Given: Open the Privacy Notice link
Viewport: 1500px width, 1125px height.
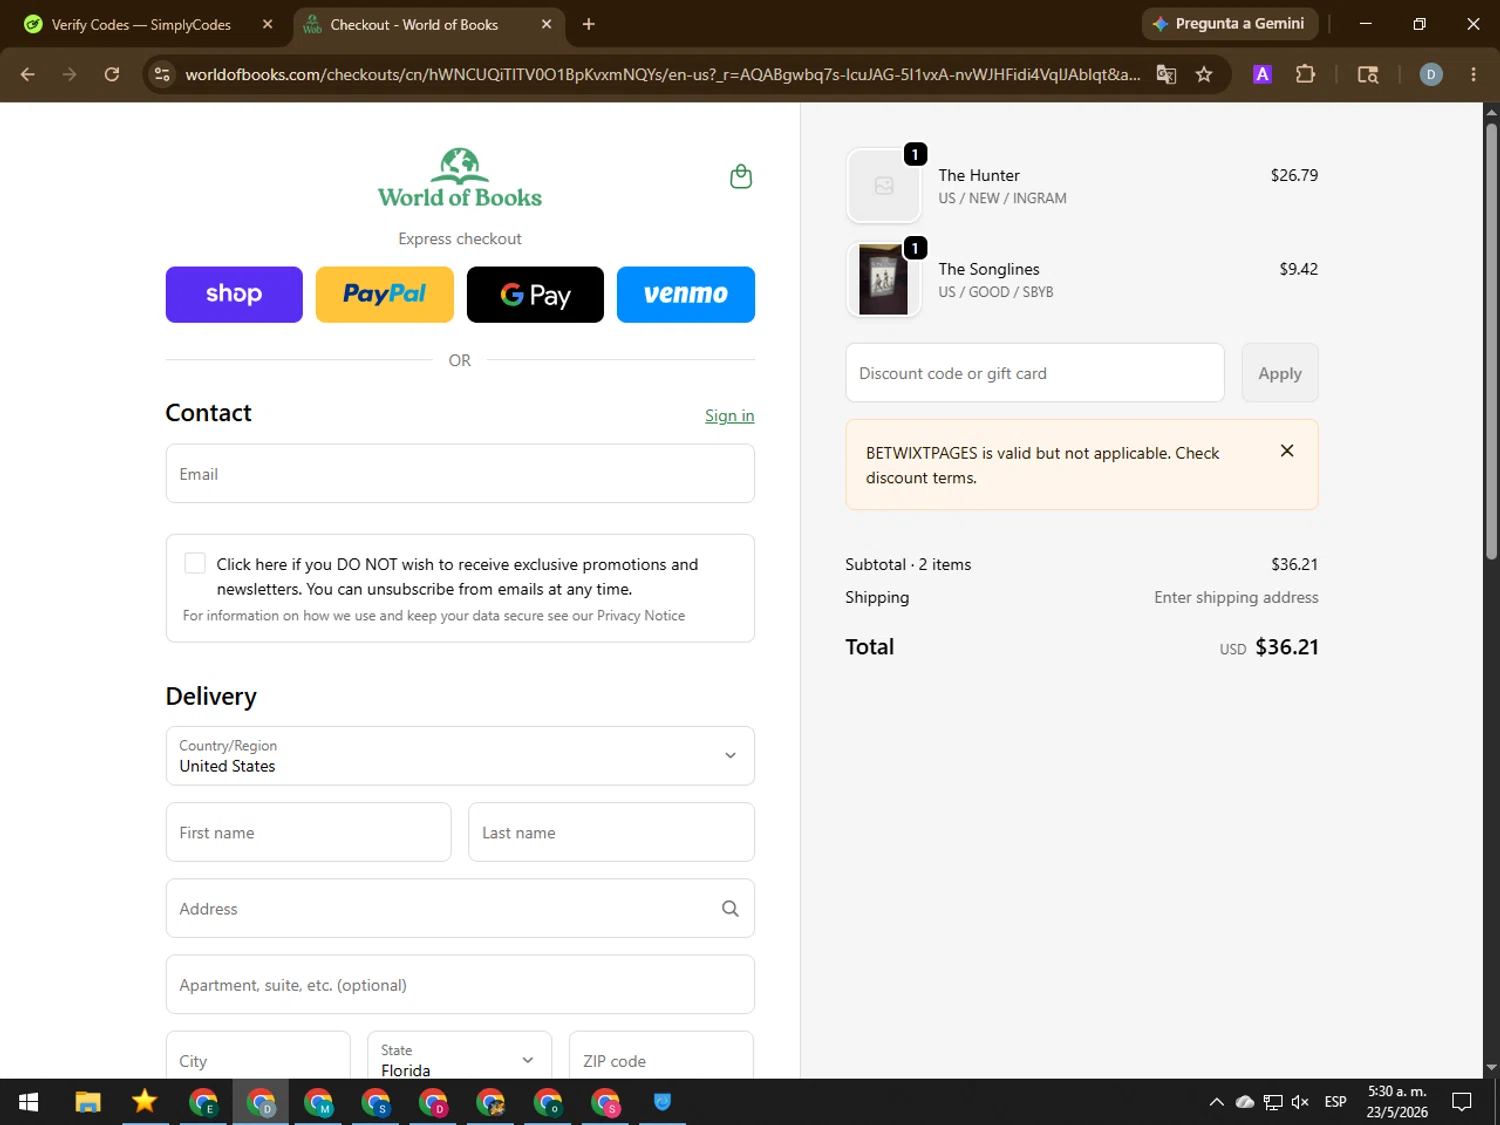Looking at the screenshot, I should click(641, 616).
